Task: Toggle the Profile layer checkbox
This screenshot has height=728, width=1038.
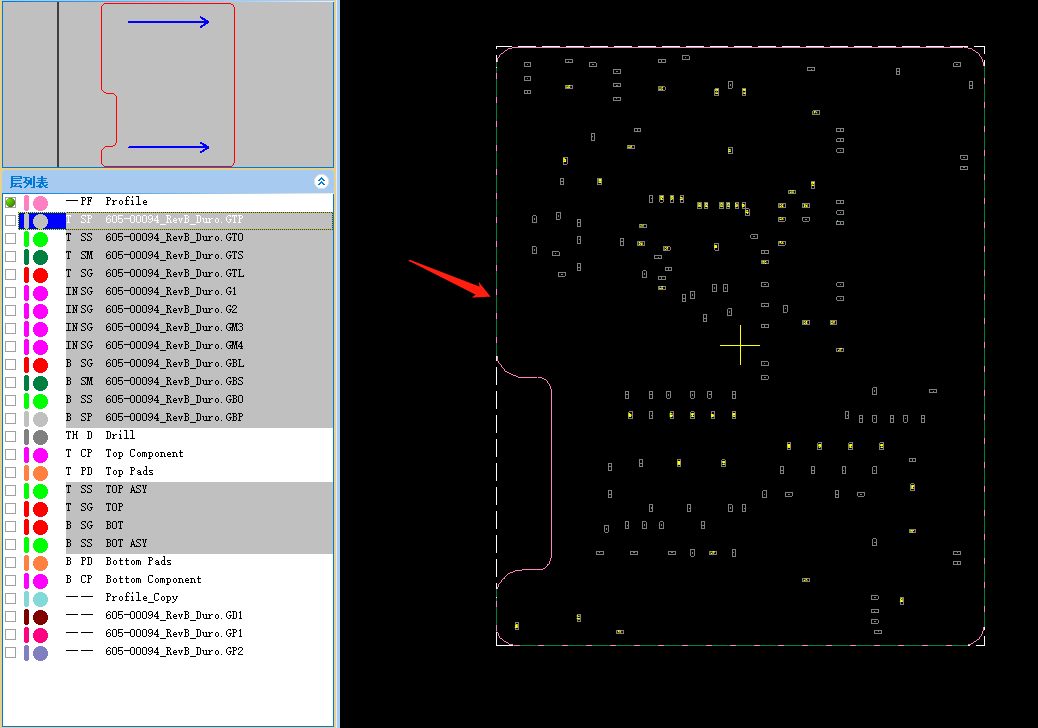Action: [11, 202]
